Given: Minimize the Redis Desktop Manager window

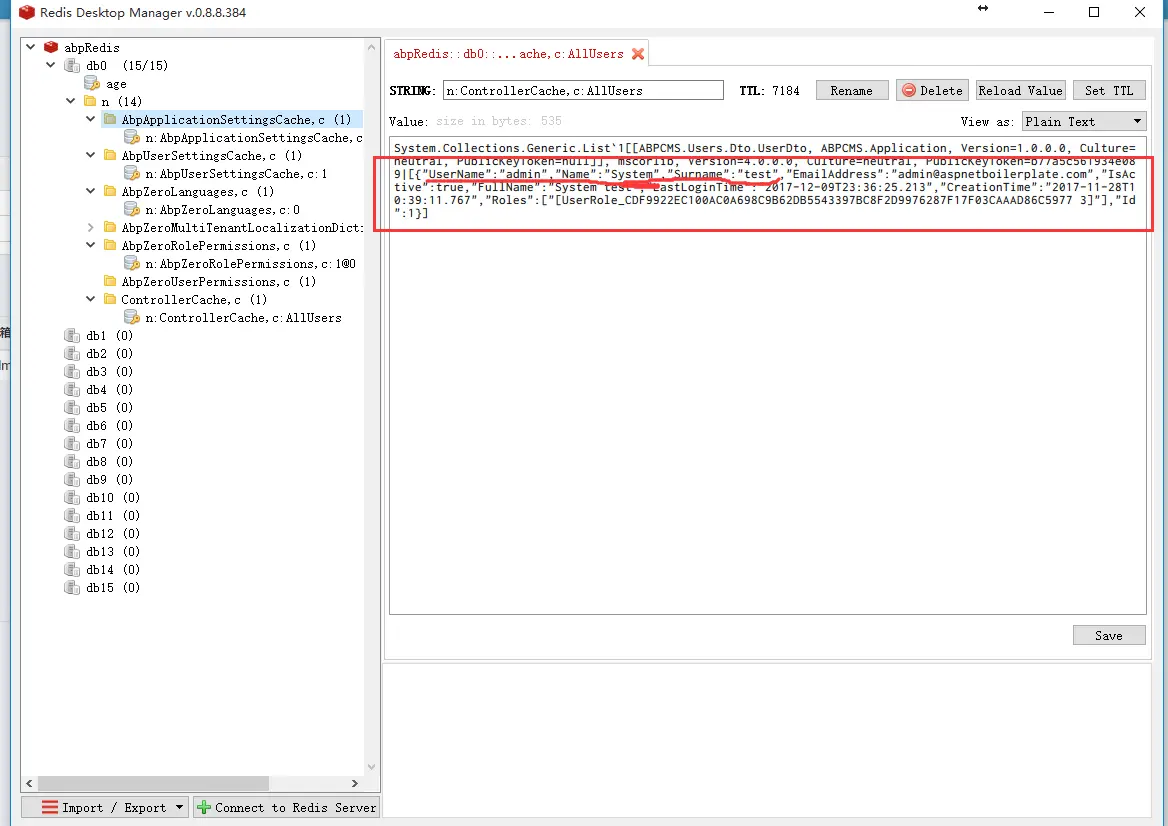Looking at the screenshot, I should pos(1049,12).
